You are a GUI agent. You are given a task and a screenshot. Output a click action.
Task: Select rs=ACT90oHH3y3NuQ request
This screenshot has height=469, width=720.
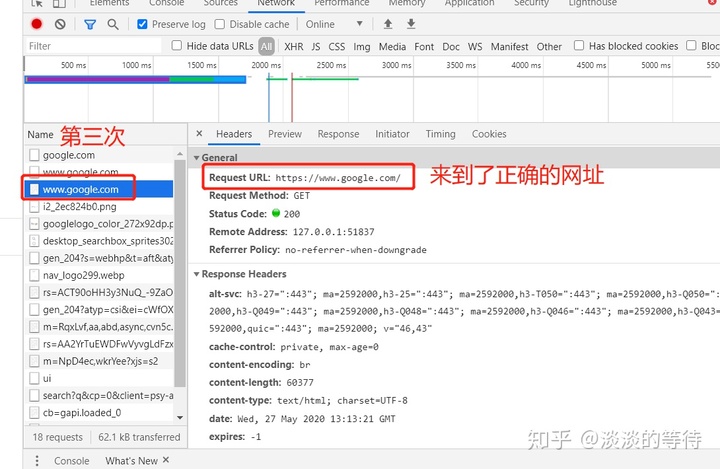pos(100,292)
